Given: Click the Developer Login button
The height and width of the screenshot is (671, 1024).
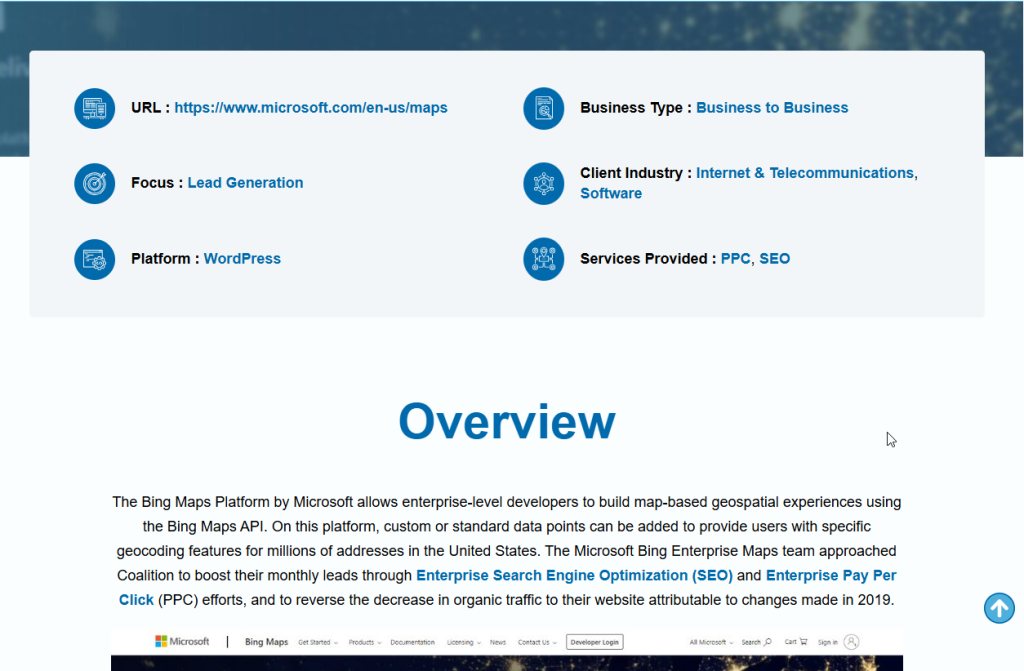Looking at the screenshot, I should (x=594, y=642).
